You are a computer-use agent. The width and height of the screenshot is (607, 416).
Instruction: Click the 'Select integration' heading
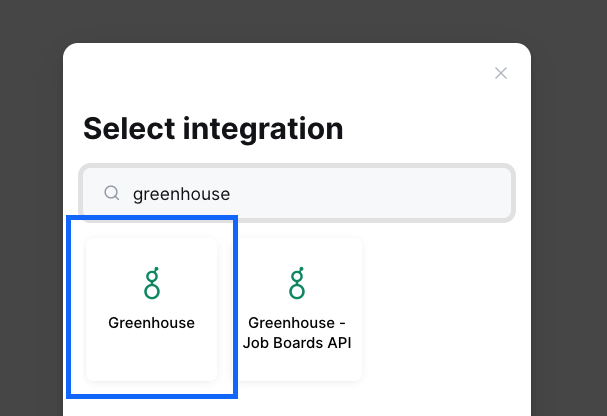click(213, 129)
